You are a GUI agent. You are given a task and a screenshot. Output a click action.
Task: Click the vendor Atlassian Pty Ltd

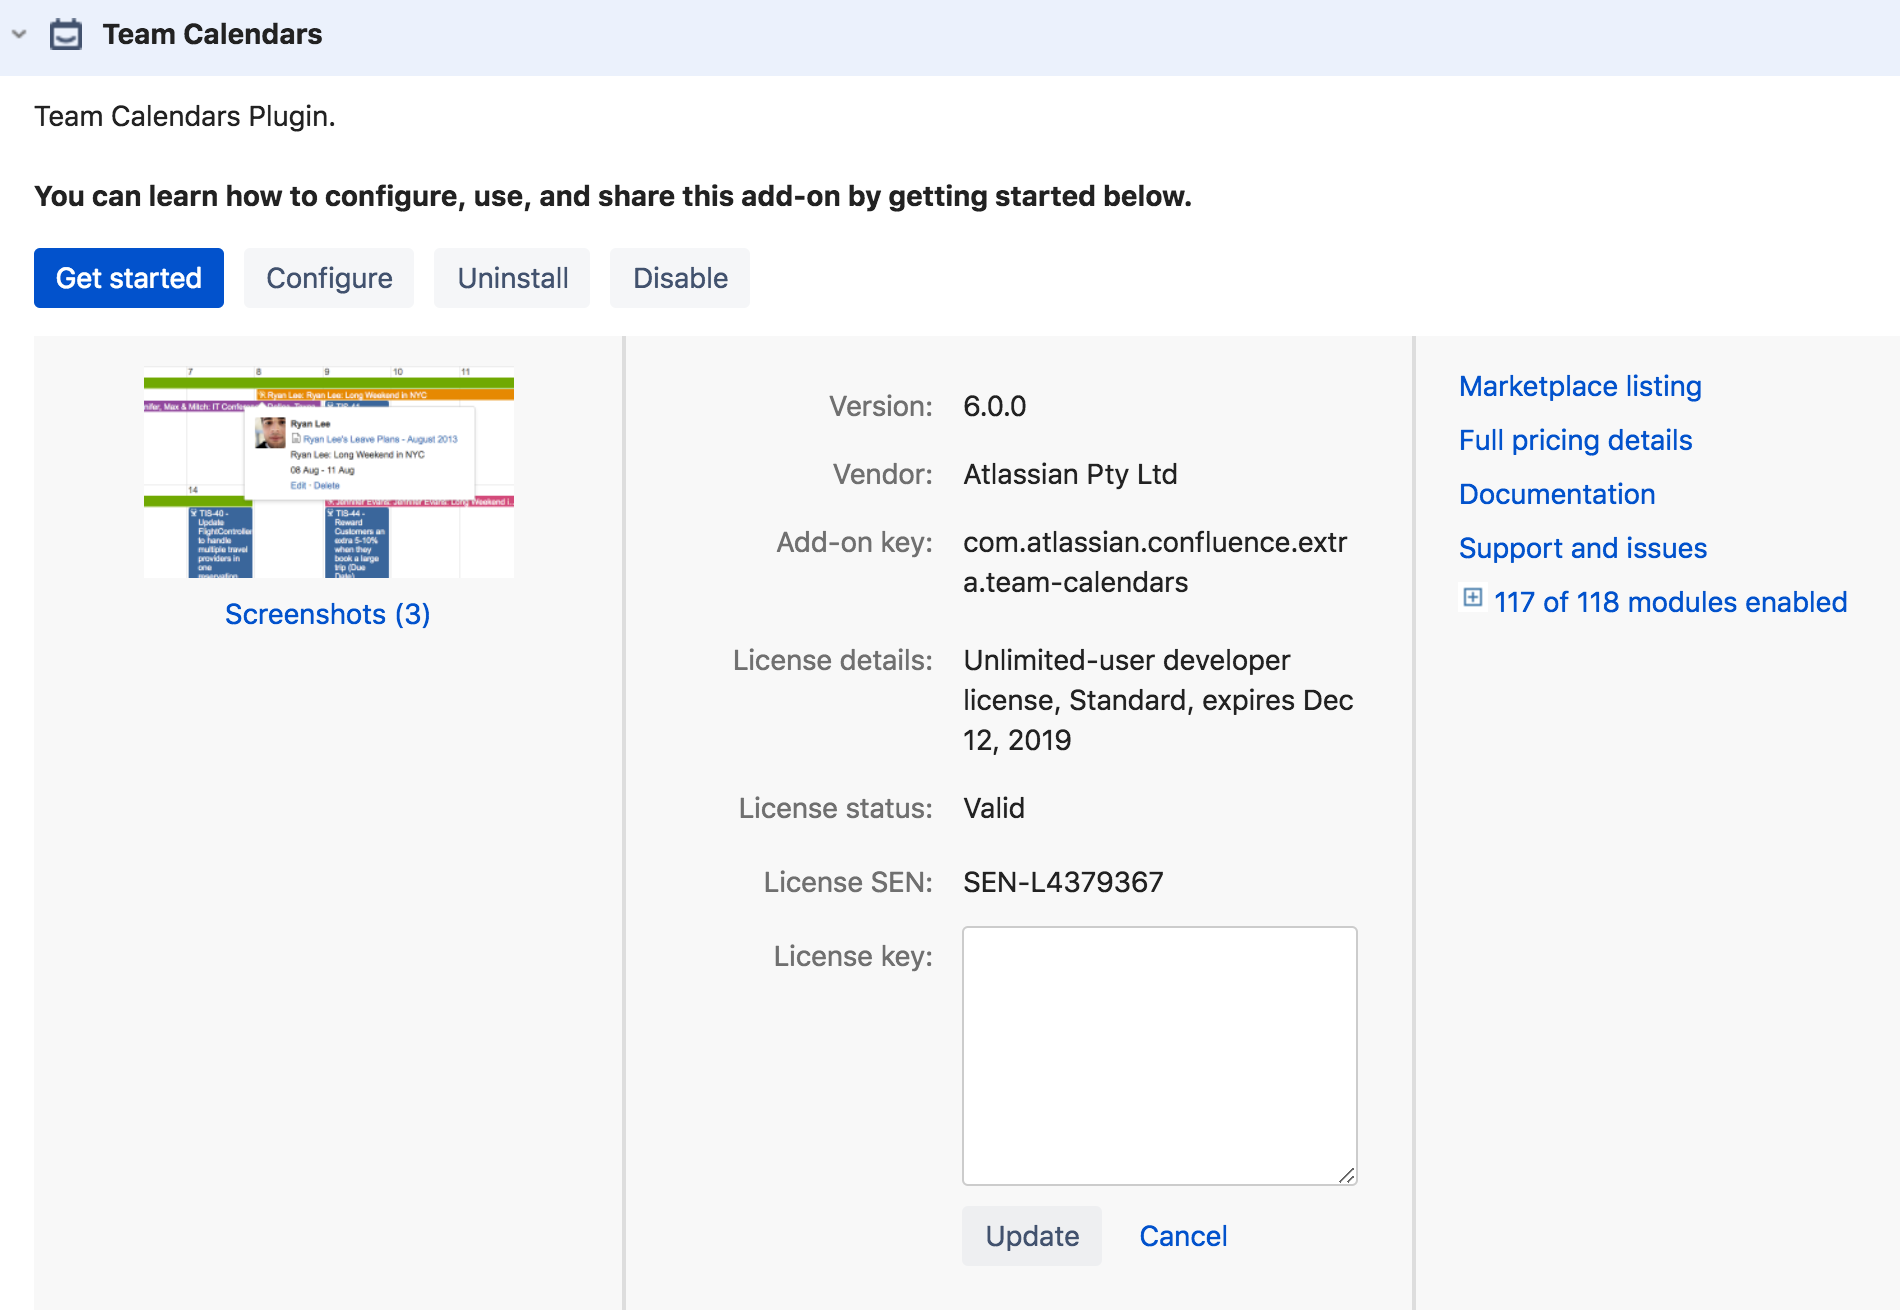pyautogui.click(x=1070, y=474)
